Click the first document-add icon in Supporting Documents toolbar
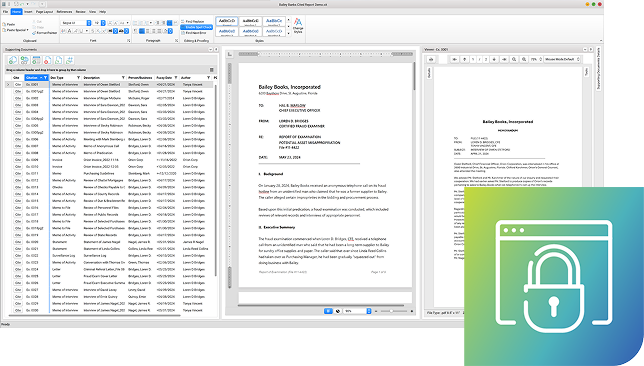 click(x=13, y=60)
